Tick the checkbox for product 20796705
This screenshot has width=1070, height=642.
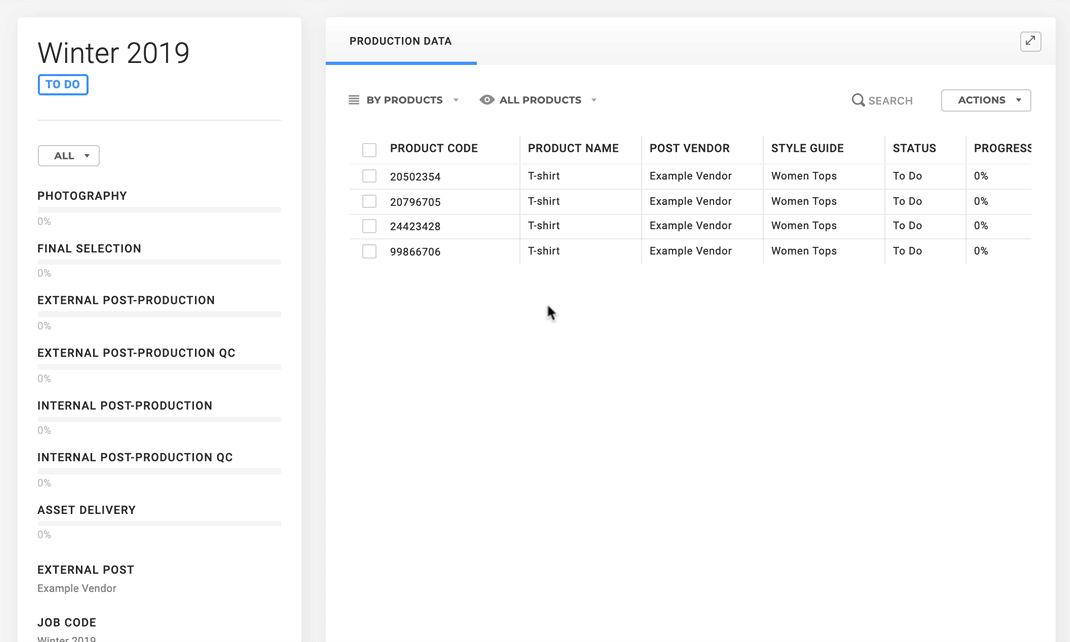tap(369, 202)
